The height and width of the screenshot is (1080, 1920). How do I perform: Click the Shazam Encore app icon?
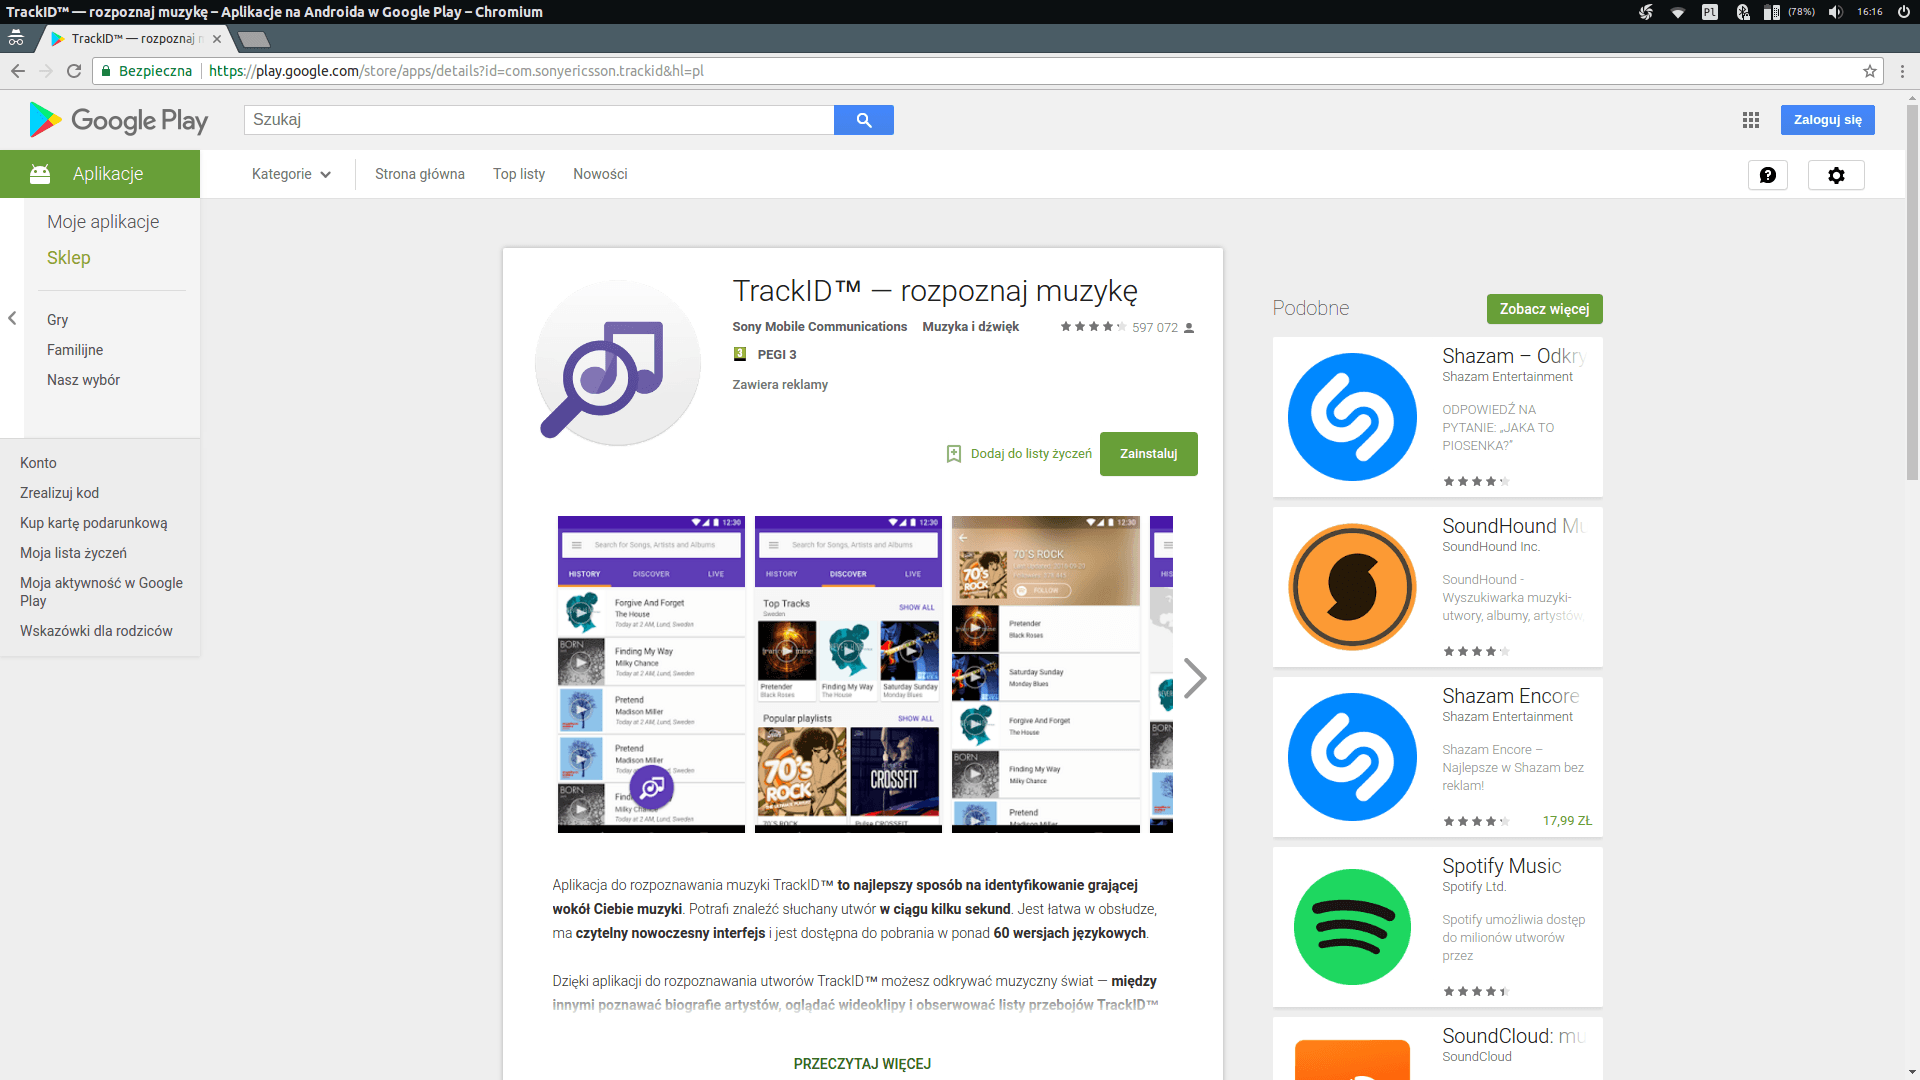[x=1352, y=757]
